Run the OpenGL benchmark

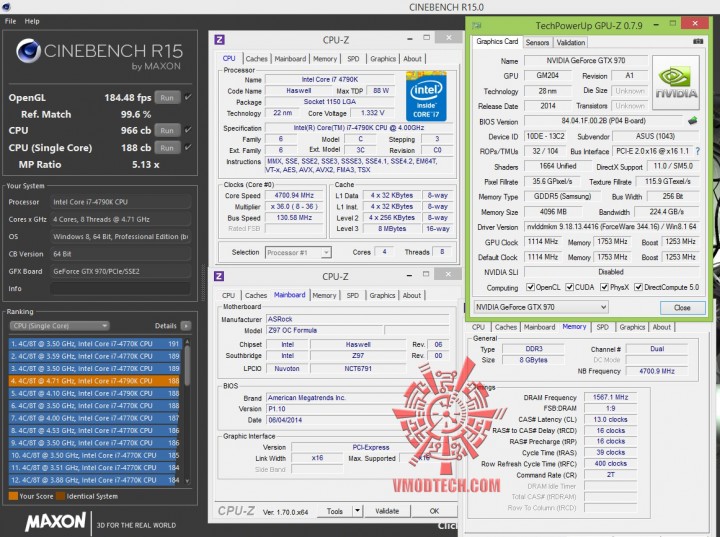coord(167,97)
